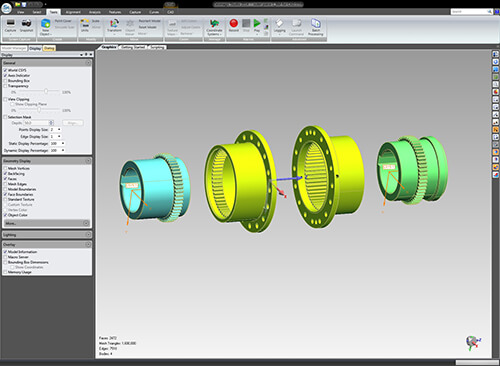Click the View Clipping slider handle
Image resolution: width=500 pixels, height=366 pixels.
(x=39, y=109)
